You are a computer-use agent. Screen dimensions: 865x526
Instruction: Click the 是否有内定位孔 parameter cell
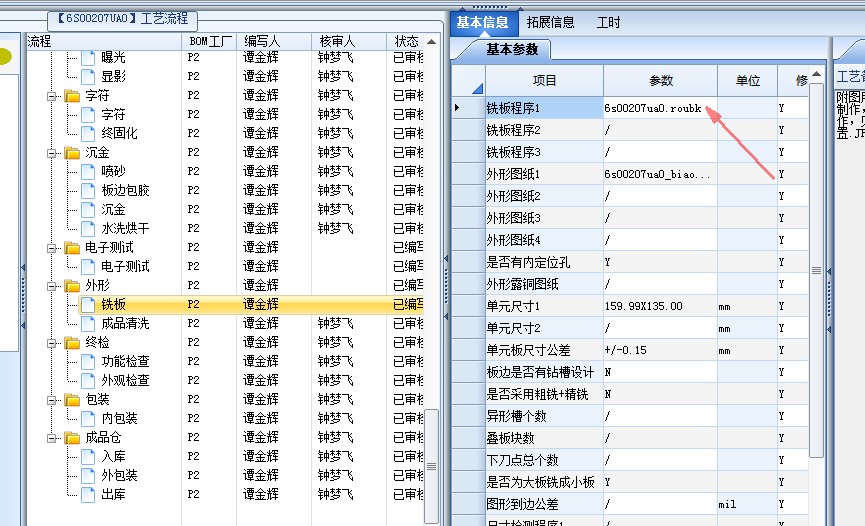(x=660, y=262)
